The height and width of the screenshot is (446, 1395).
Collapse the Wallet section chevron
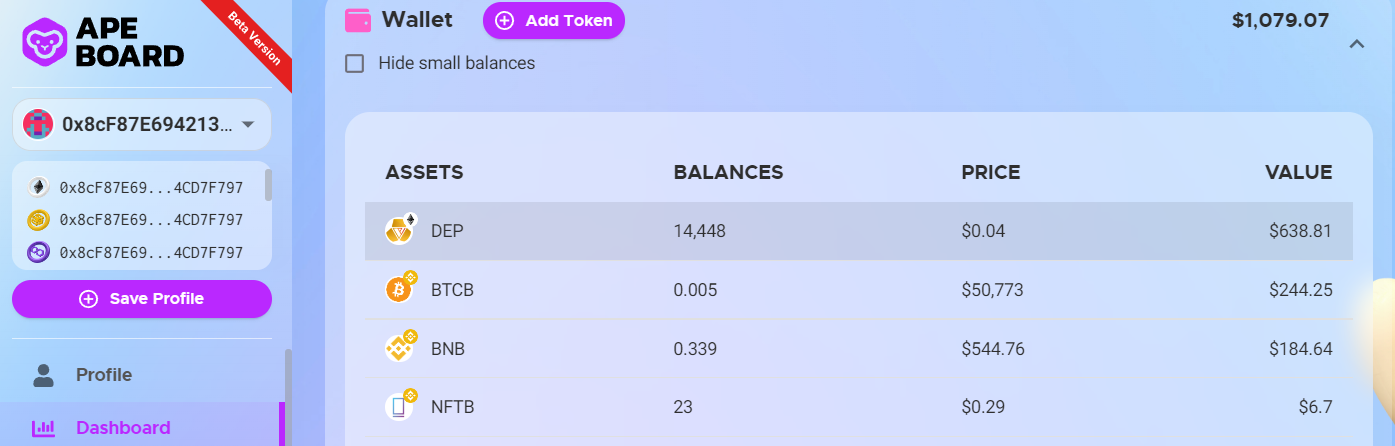(x=1357, y=43)
